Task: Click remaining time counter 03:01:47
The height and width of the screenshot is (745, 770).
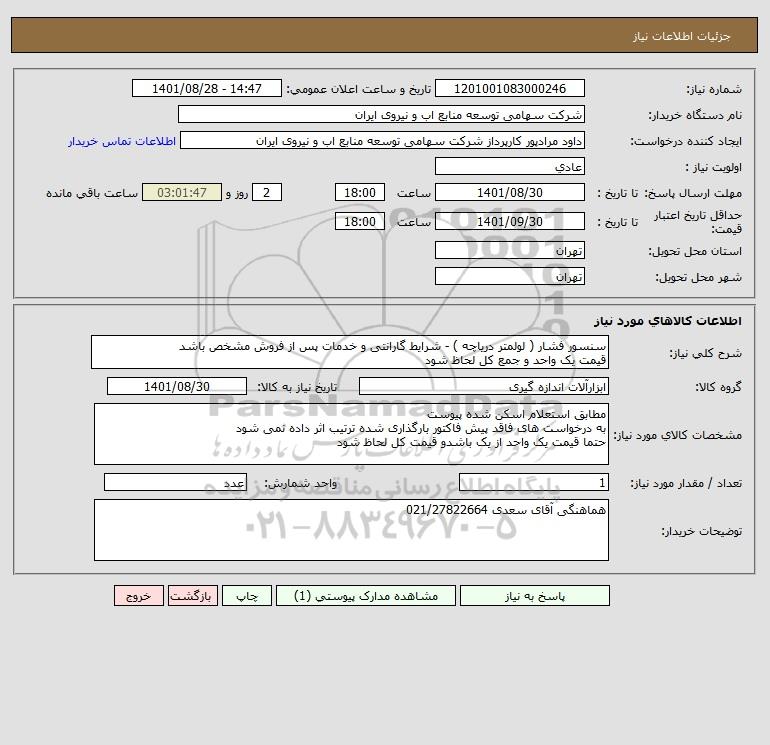Action: 182,193
